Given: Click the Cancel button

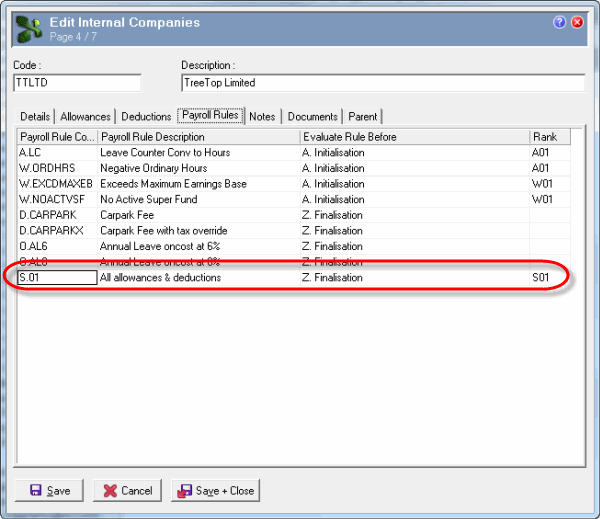Looking at the screenshot, I should (x=127, y=490).
